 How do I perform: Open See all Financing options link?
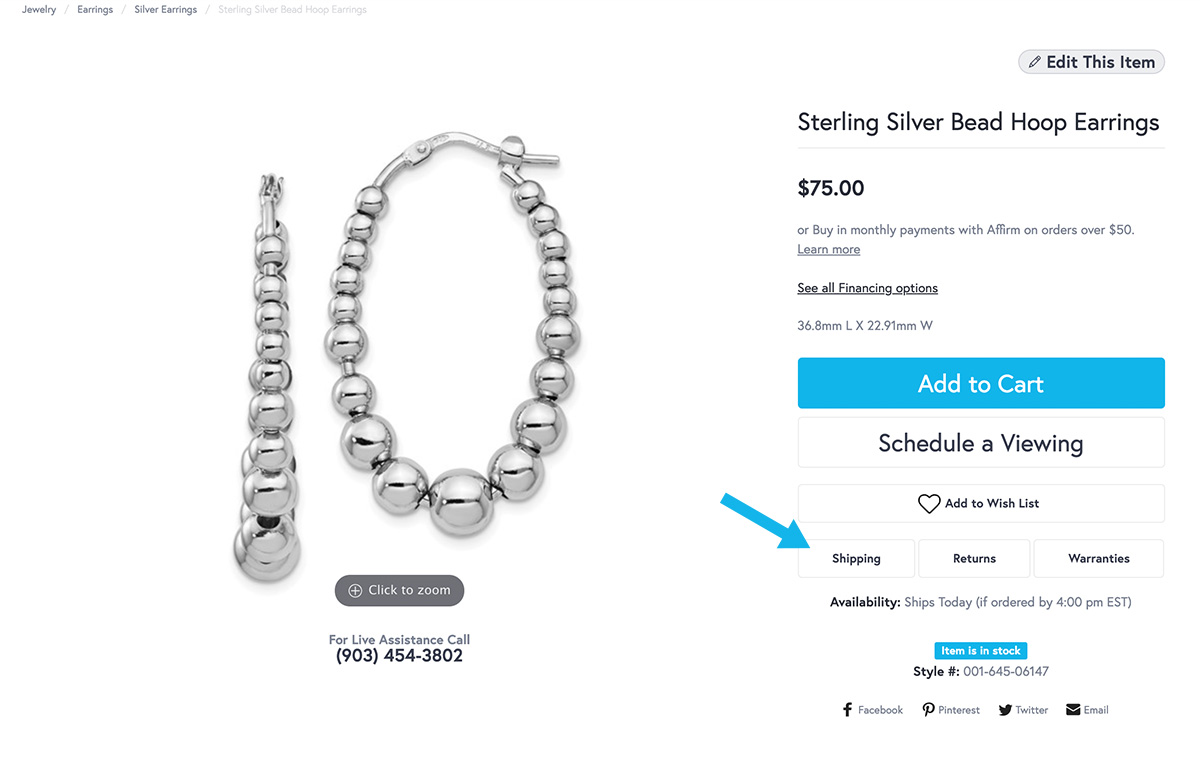click(867, 288)
